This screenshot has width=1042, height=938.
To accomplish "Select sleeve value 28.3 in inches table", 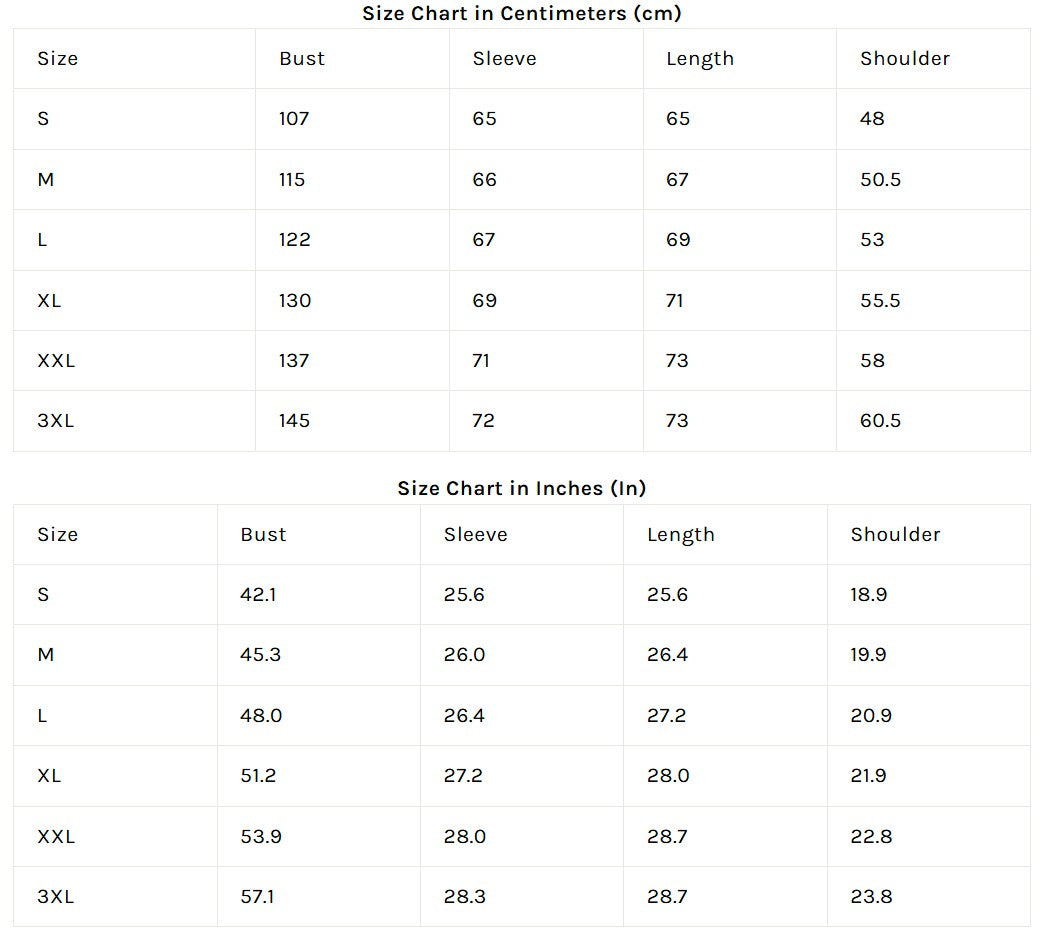I will pyautogui.click(x=464, y=897).
